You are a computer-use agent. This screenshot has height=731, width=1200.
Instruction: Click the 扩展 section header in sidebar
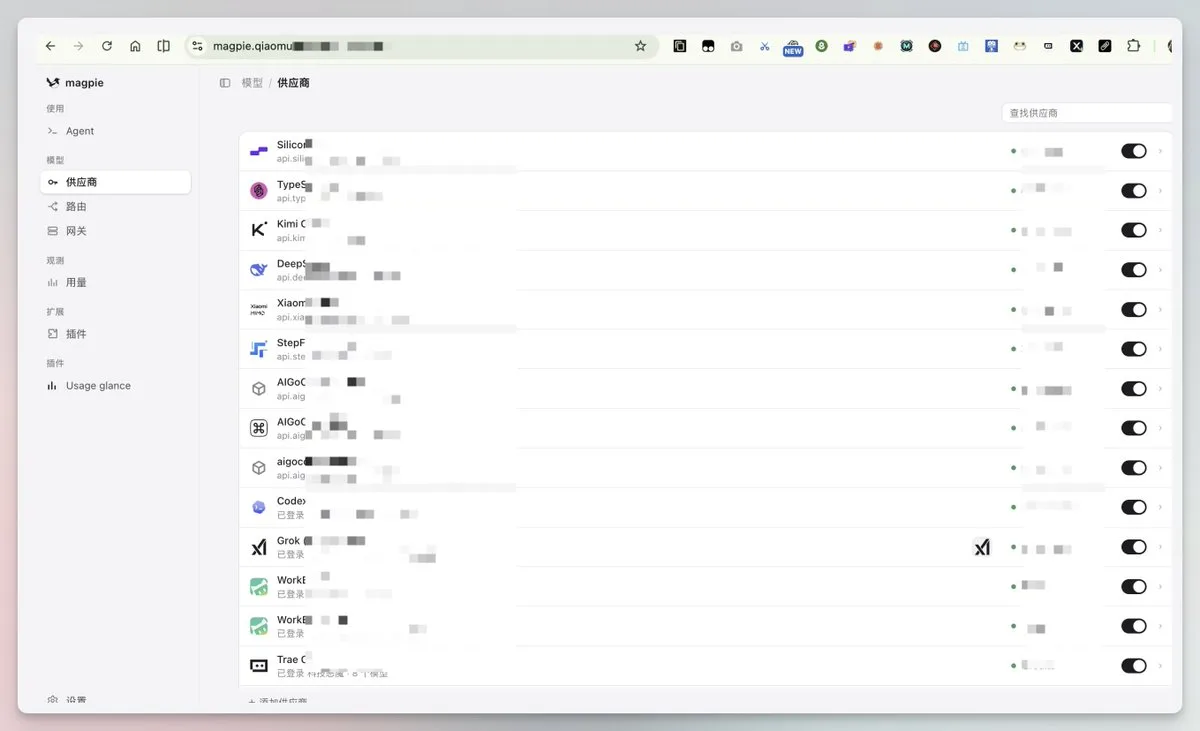coord(55,312)
